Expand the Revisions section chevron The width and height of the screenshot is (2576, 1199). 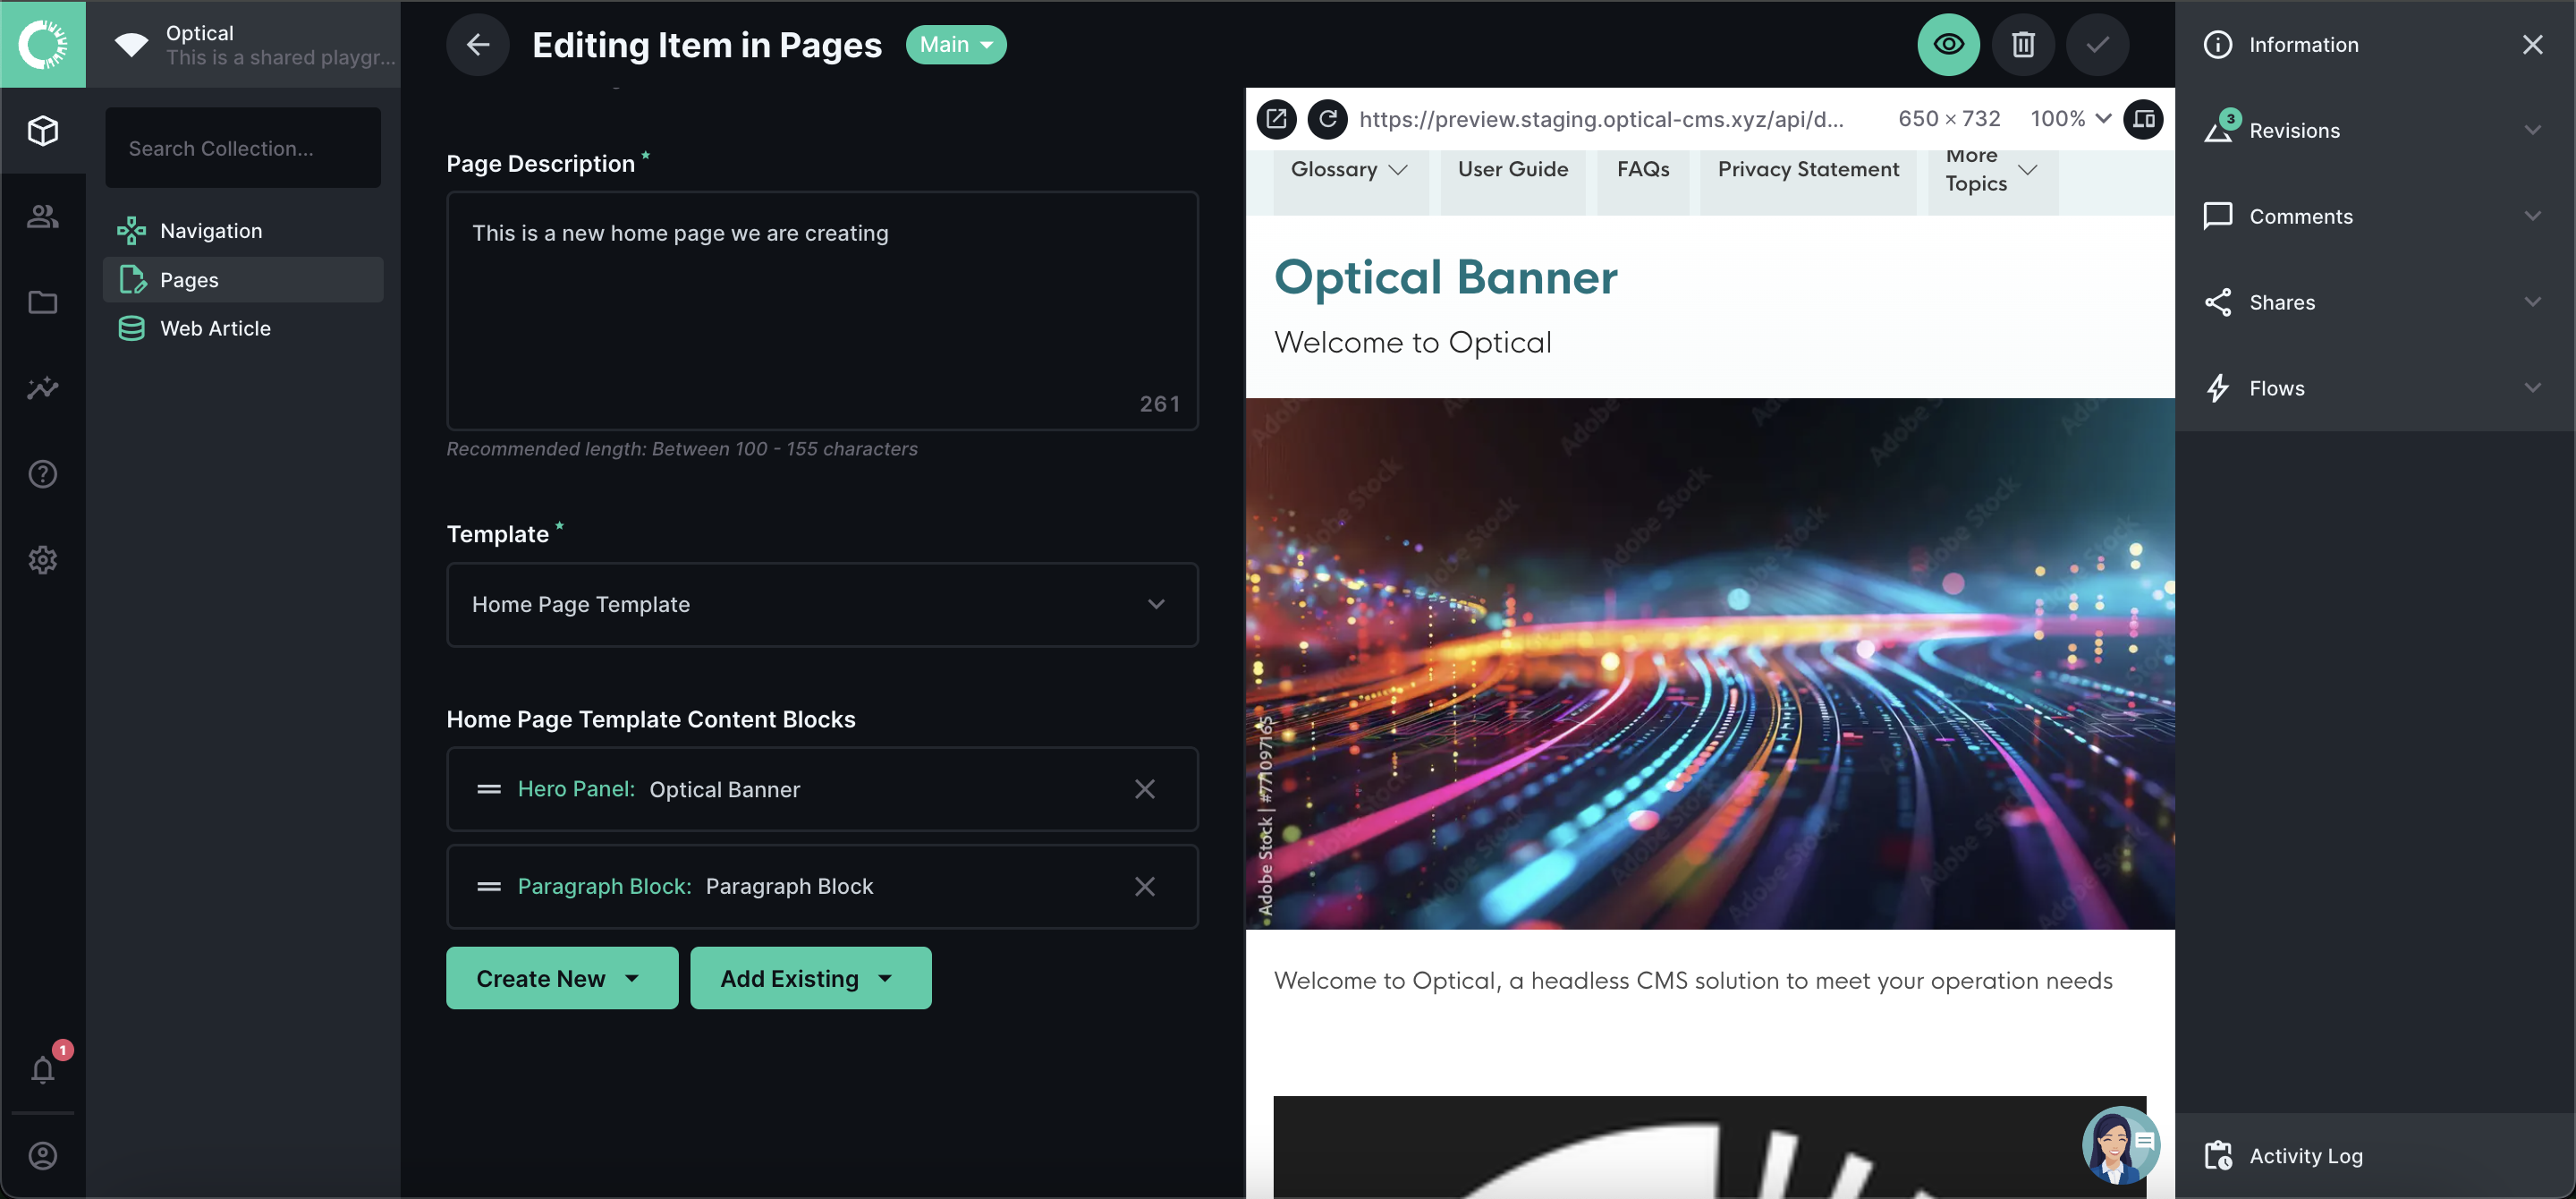[x=2532, y=130]
